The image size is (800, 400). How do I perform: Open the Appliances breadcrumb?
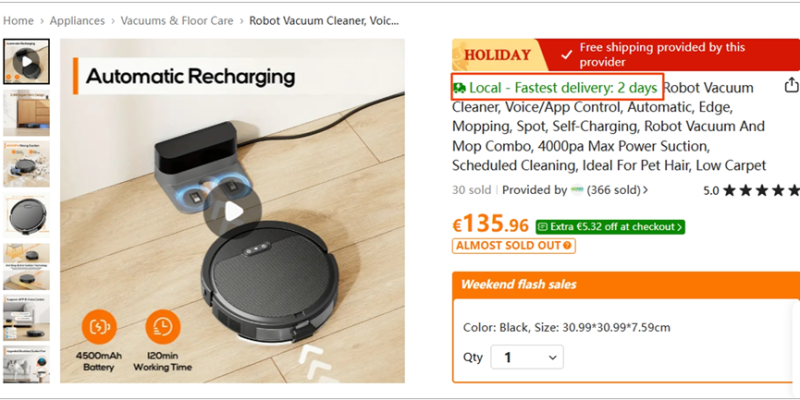tap(77, 20)
